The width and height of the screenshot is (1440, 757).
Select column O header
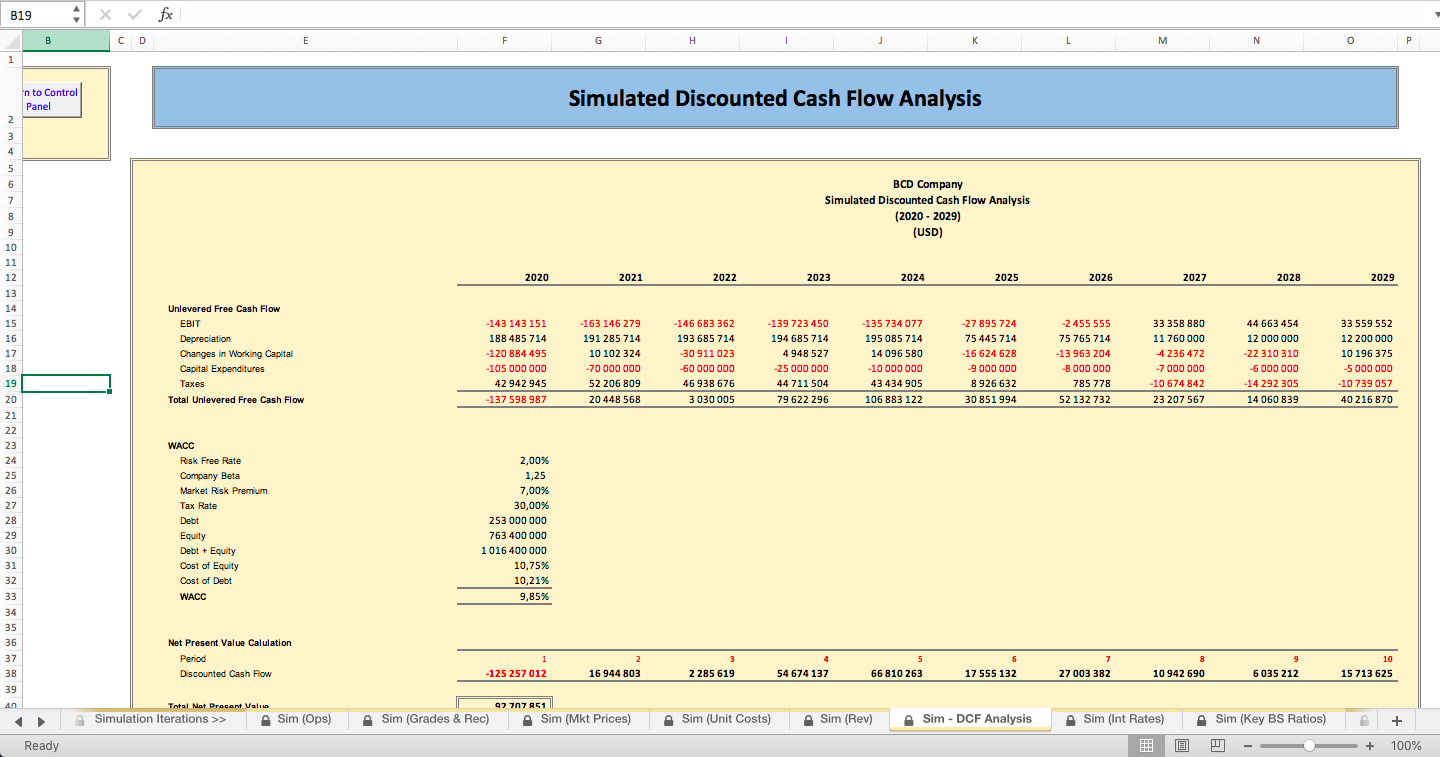click(1350, 41)
